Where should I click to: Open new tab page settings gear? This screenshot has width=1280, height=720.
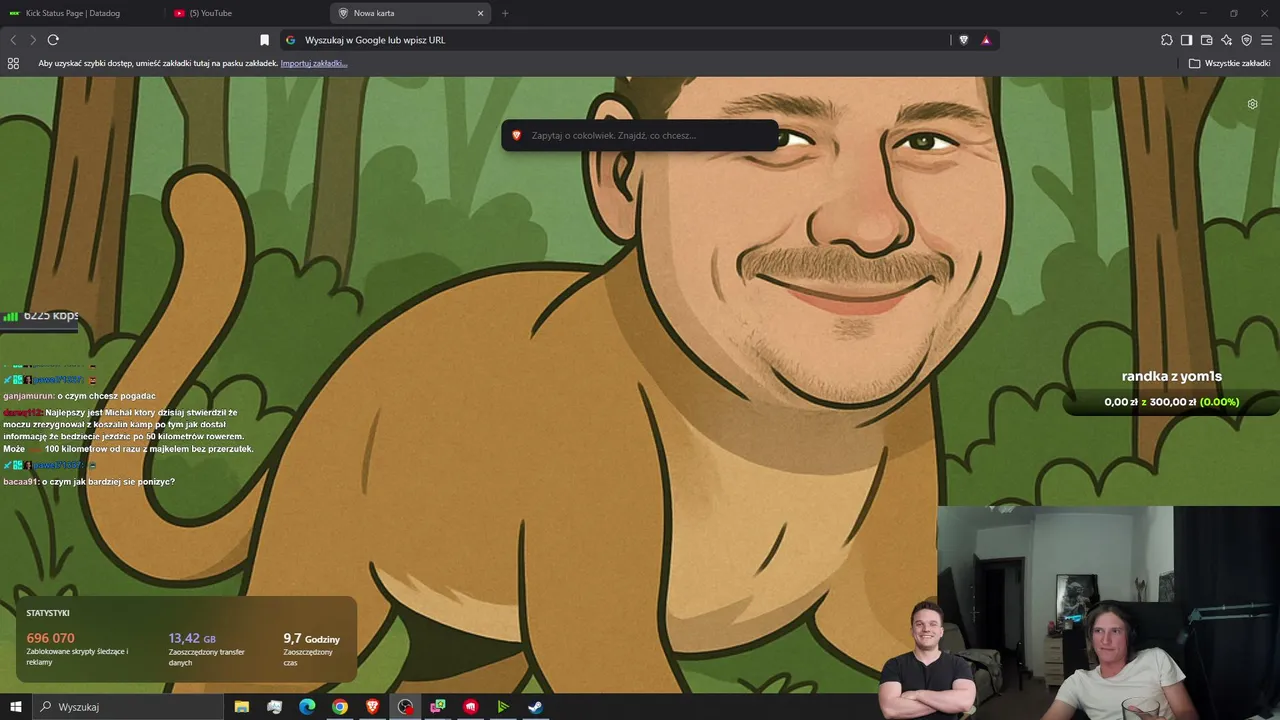tap(1252, 104)
